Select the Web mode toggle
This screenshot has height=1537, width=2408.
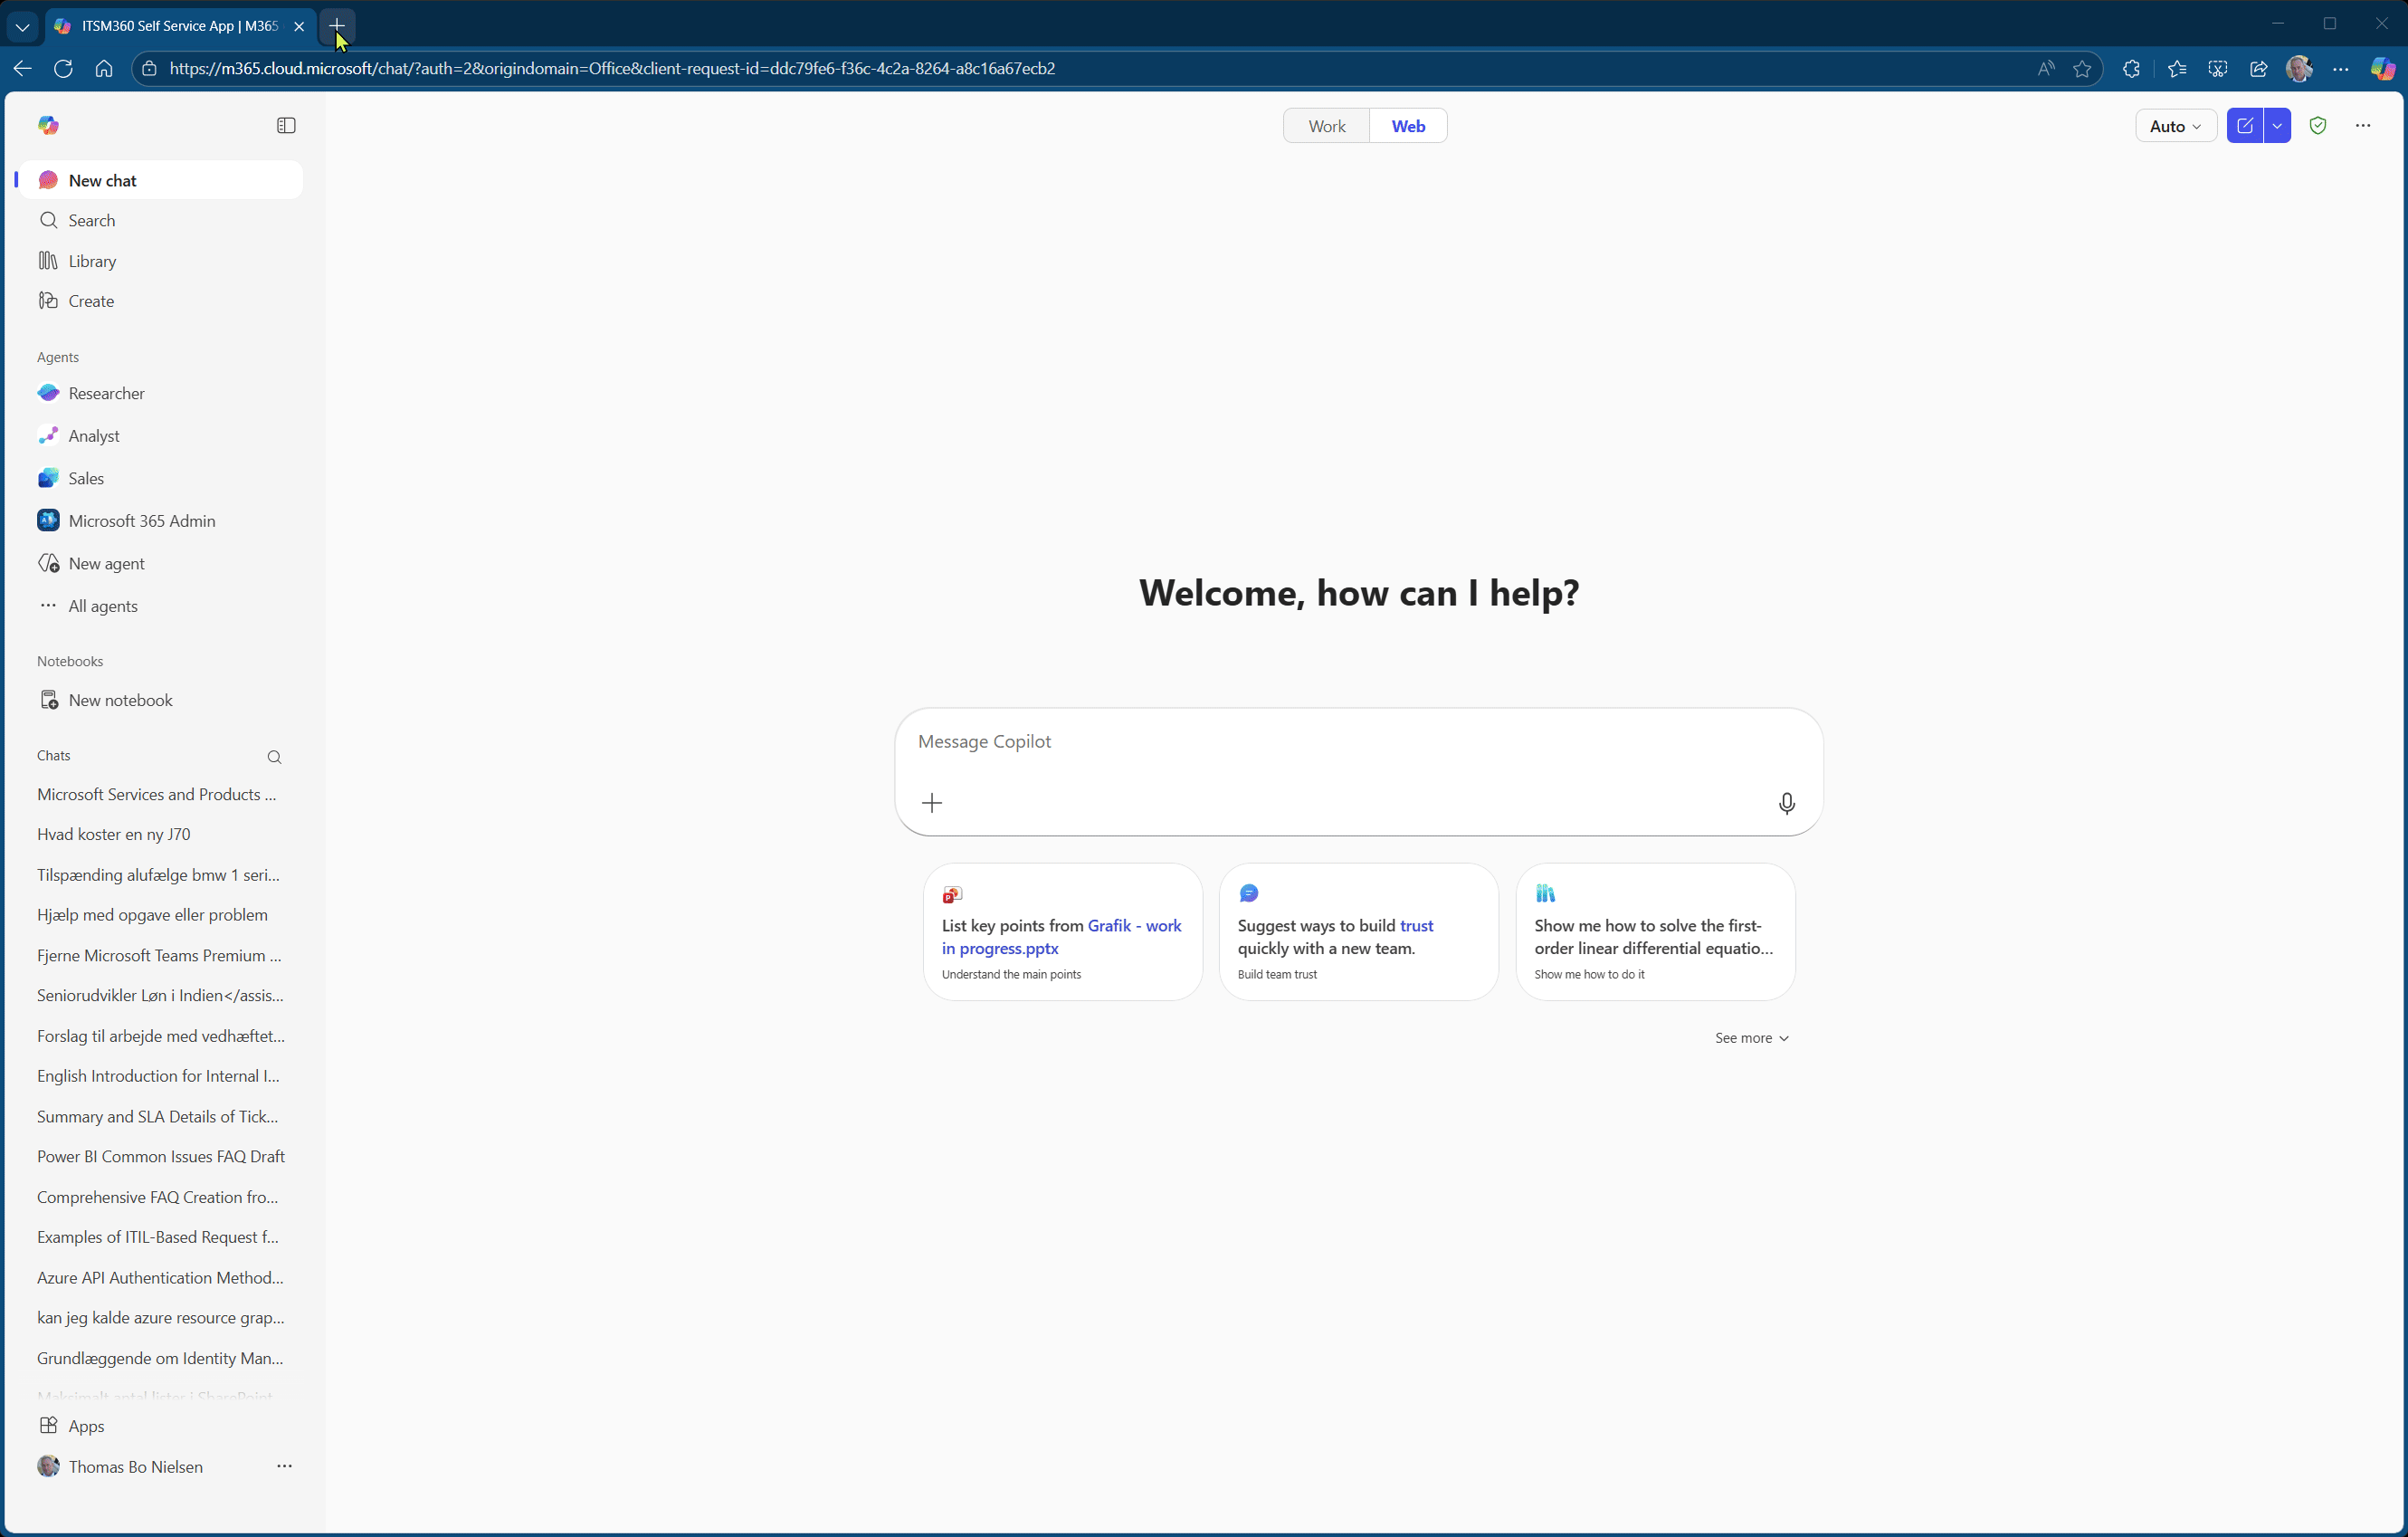tap(1408, 126)
